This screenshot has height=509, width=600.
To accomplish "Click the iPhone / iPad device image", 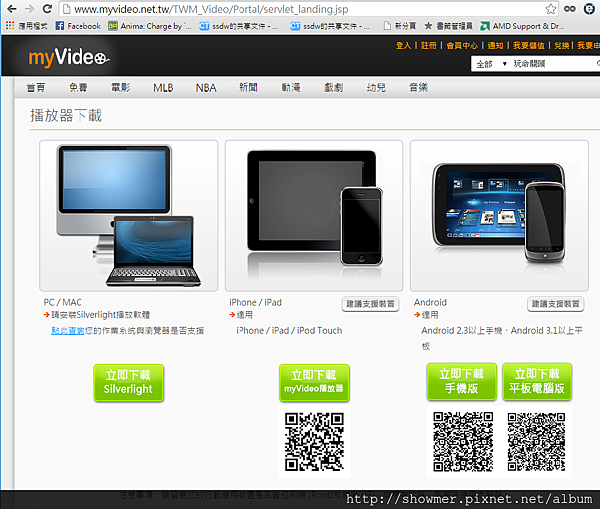I will (x=314, y=215).
